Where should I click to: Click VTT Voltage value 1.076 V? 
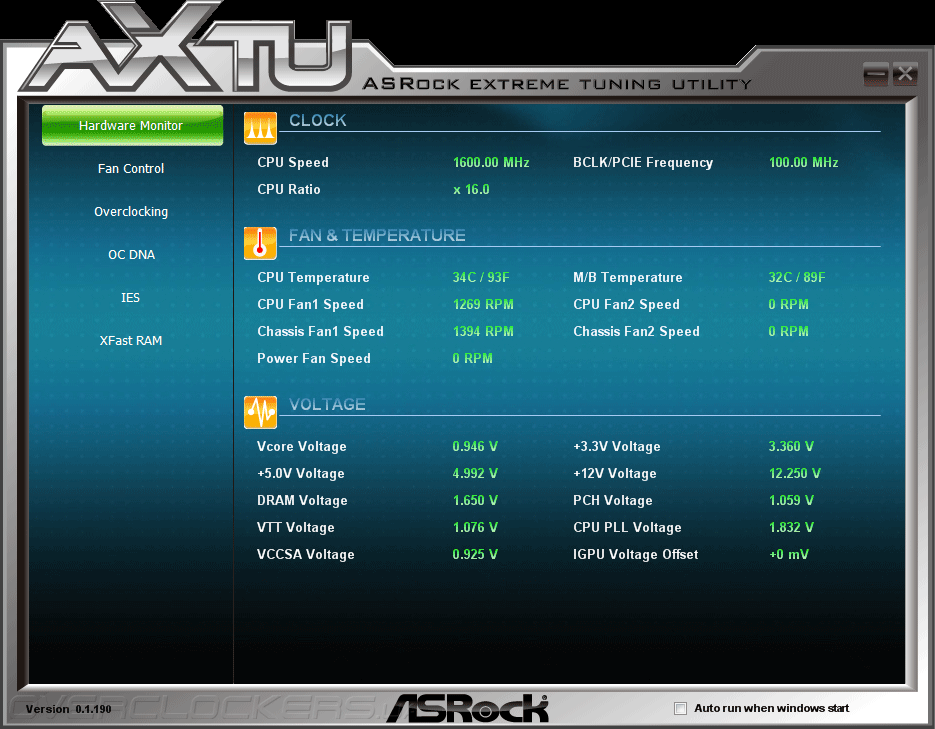[x=475, y=528]
